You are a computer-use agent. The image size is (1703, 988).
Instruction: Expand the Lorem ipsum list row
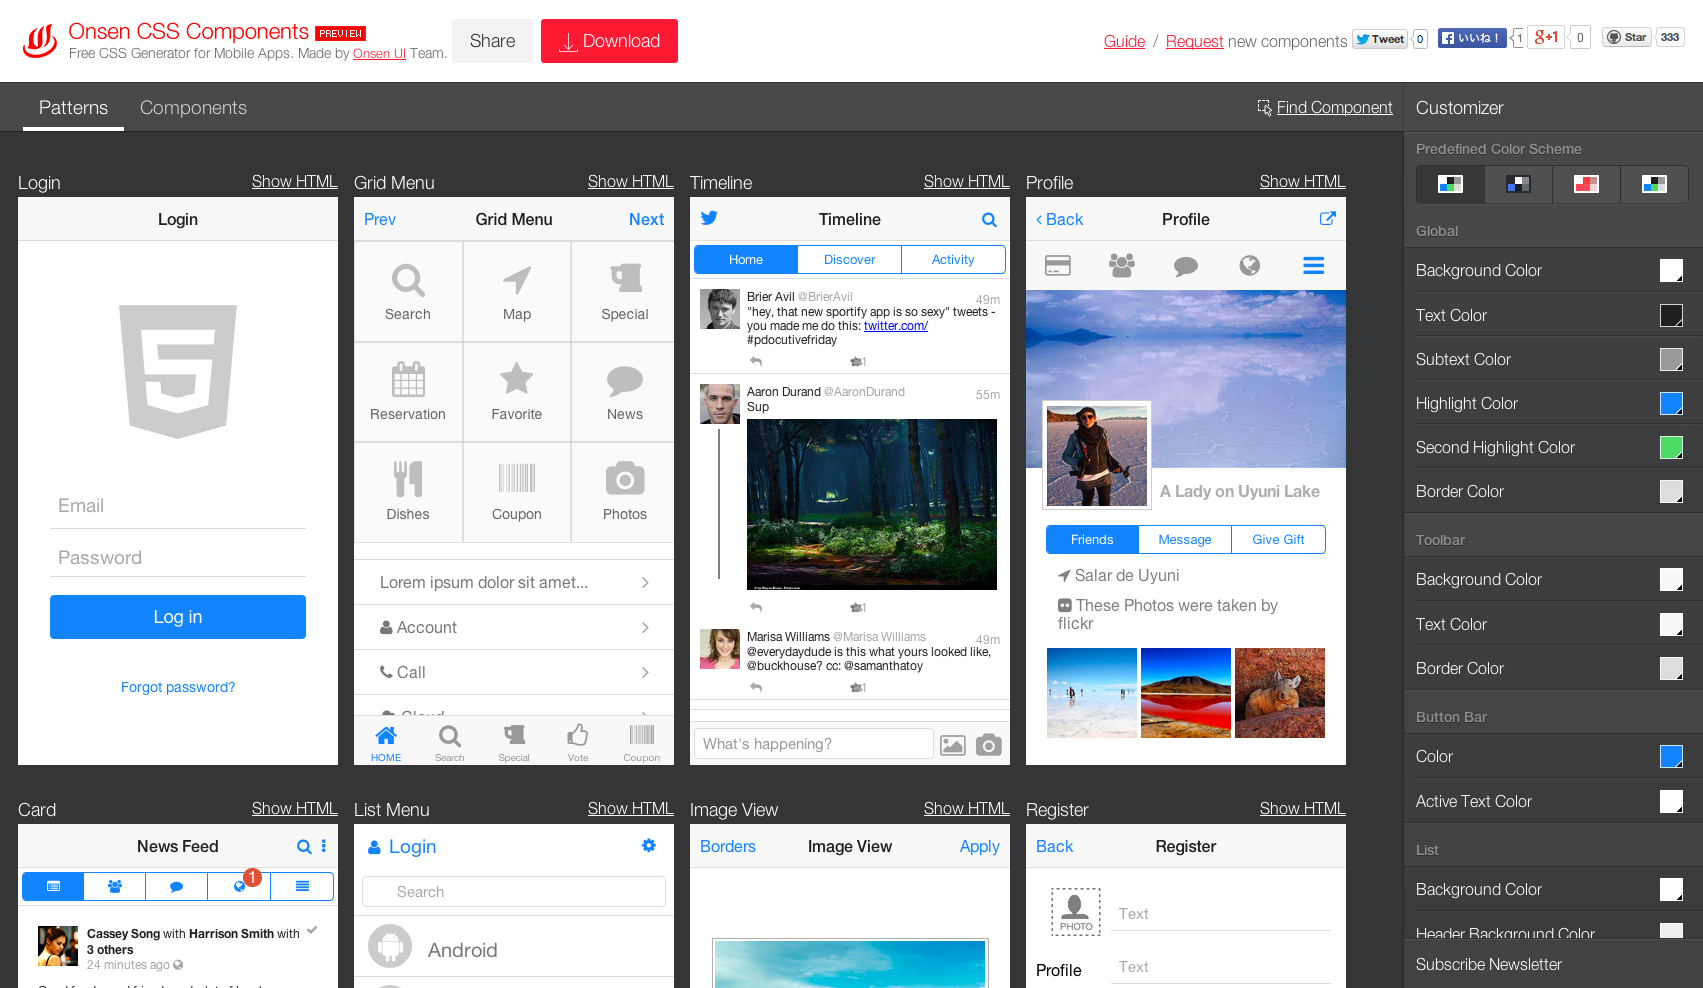645,583
